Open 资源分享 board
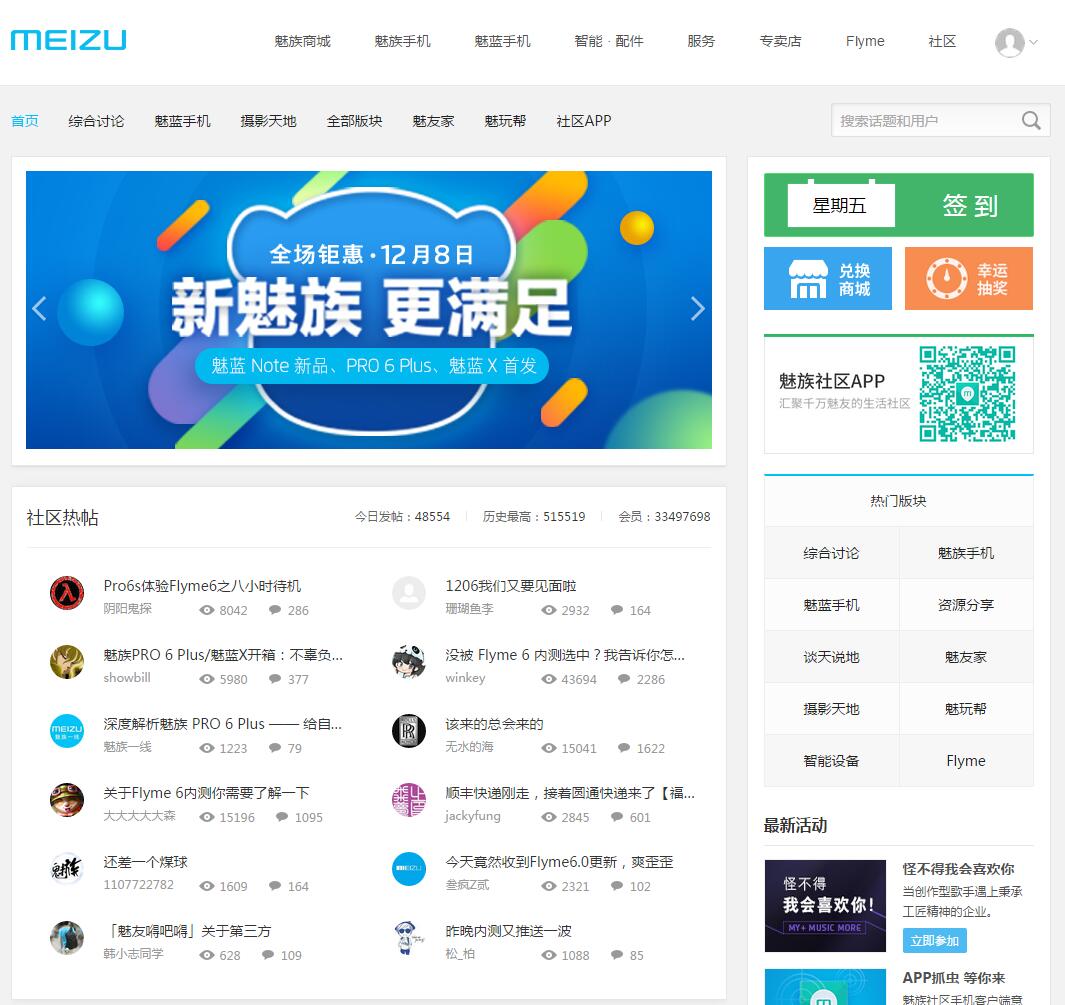Image resolution: width=1065 pixels, height=1005 pixels. point(966,604)
